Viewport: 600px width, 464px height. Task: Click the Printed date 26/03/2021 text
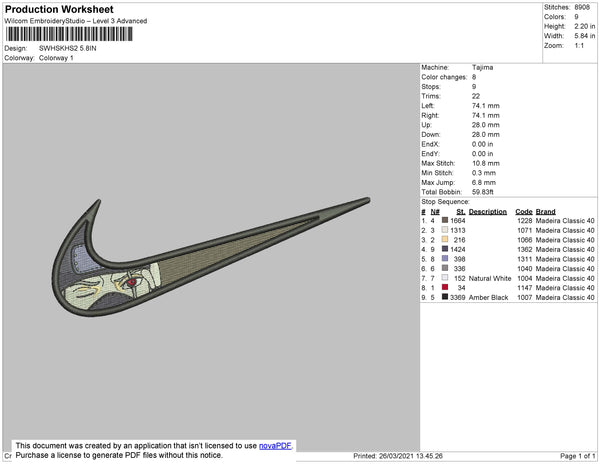pos(398,456)
